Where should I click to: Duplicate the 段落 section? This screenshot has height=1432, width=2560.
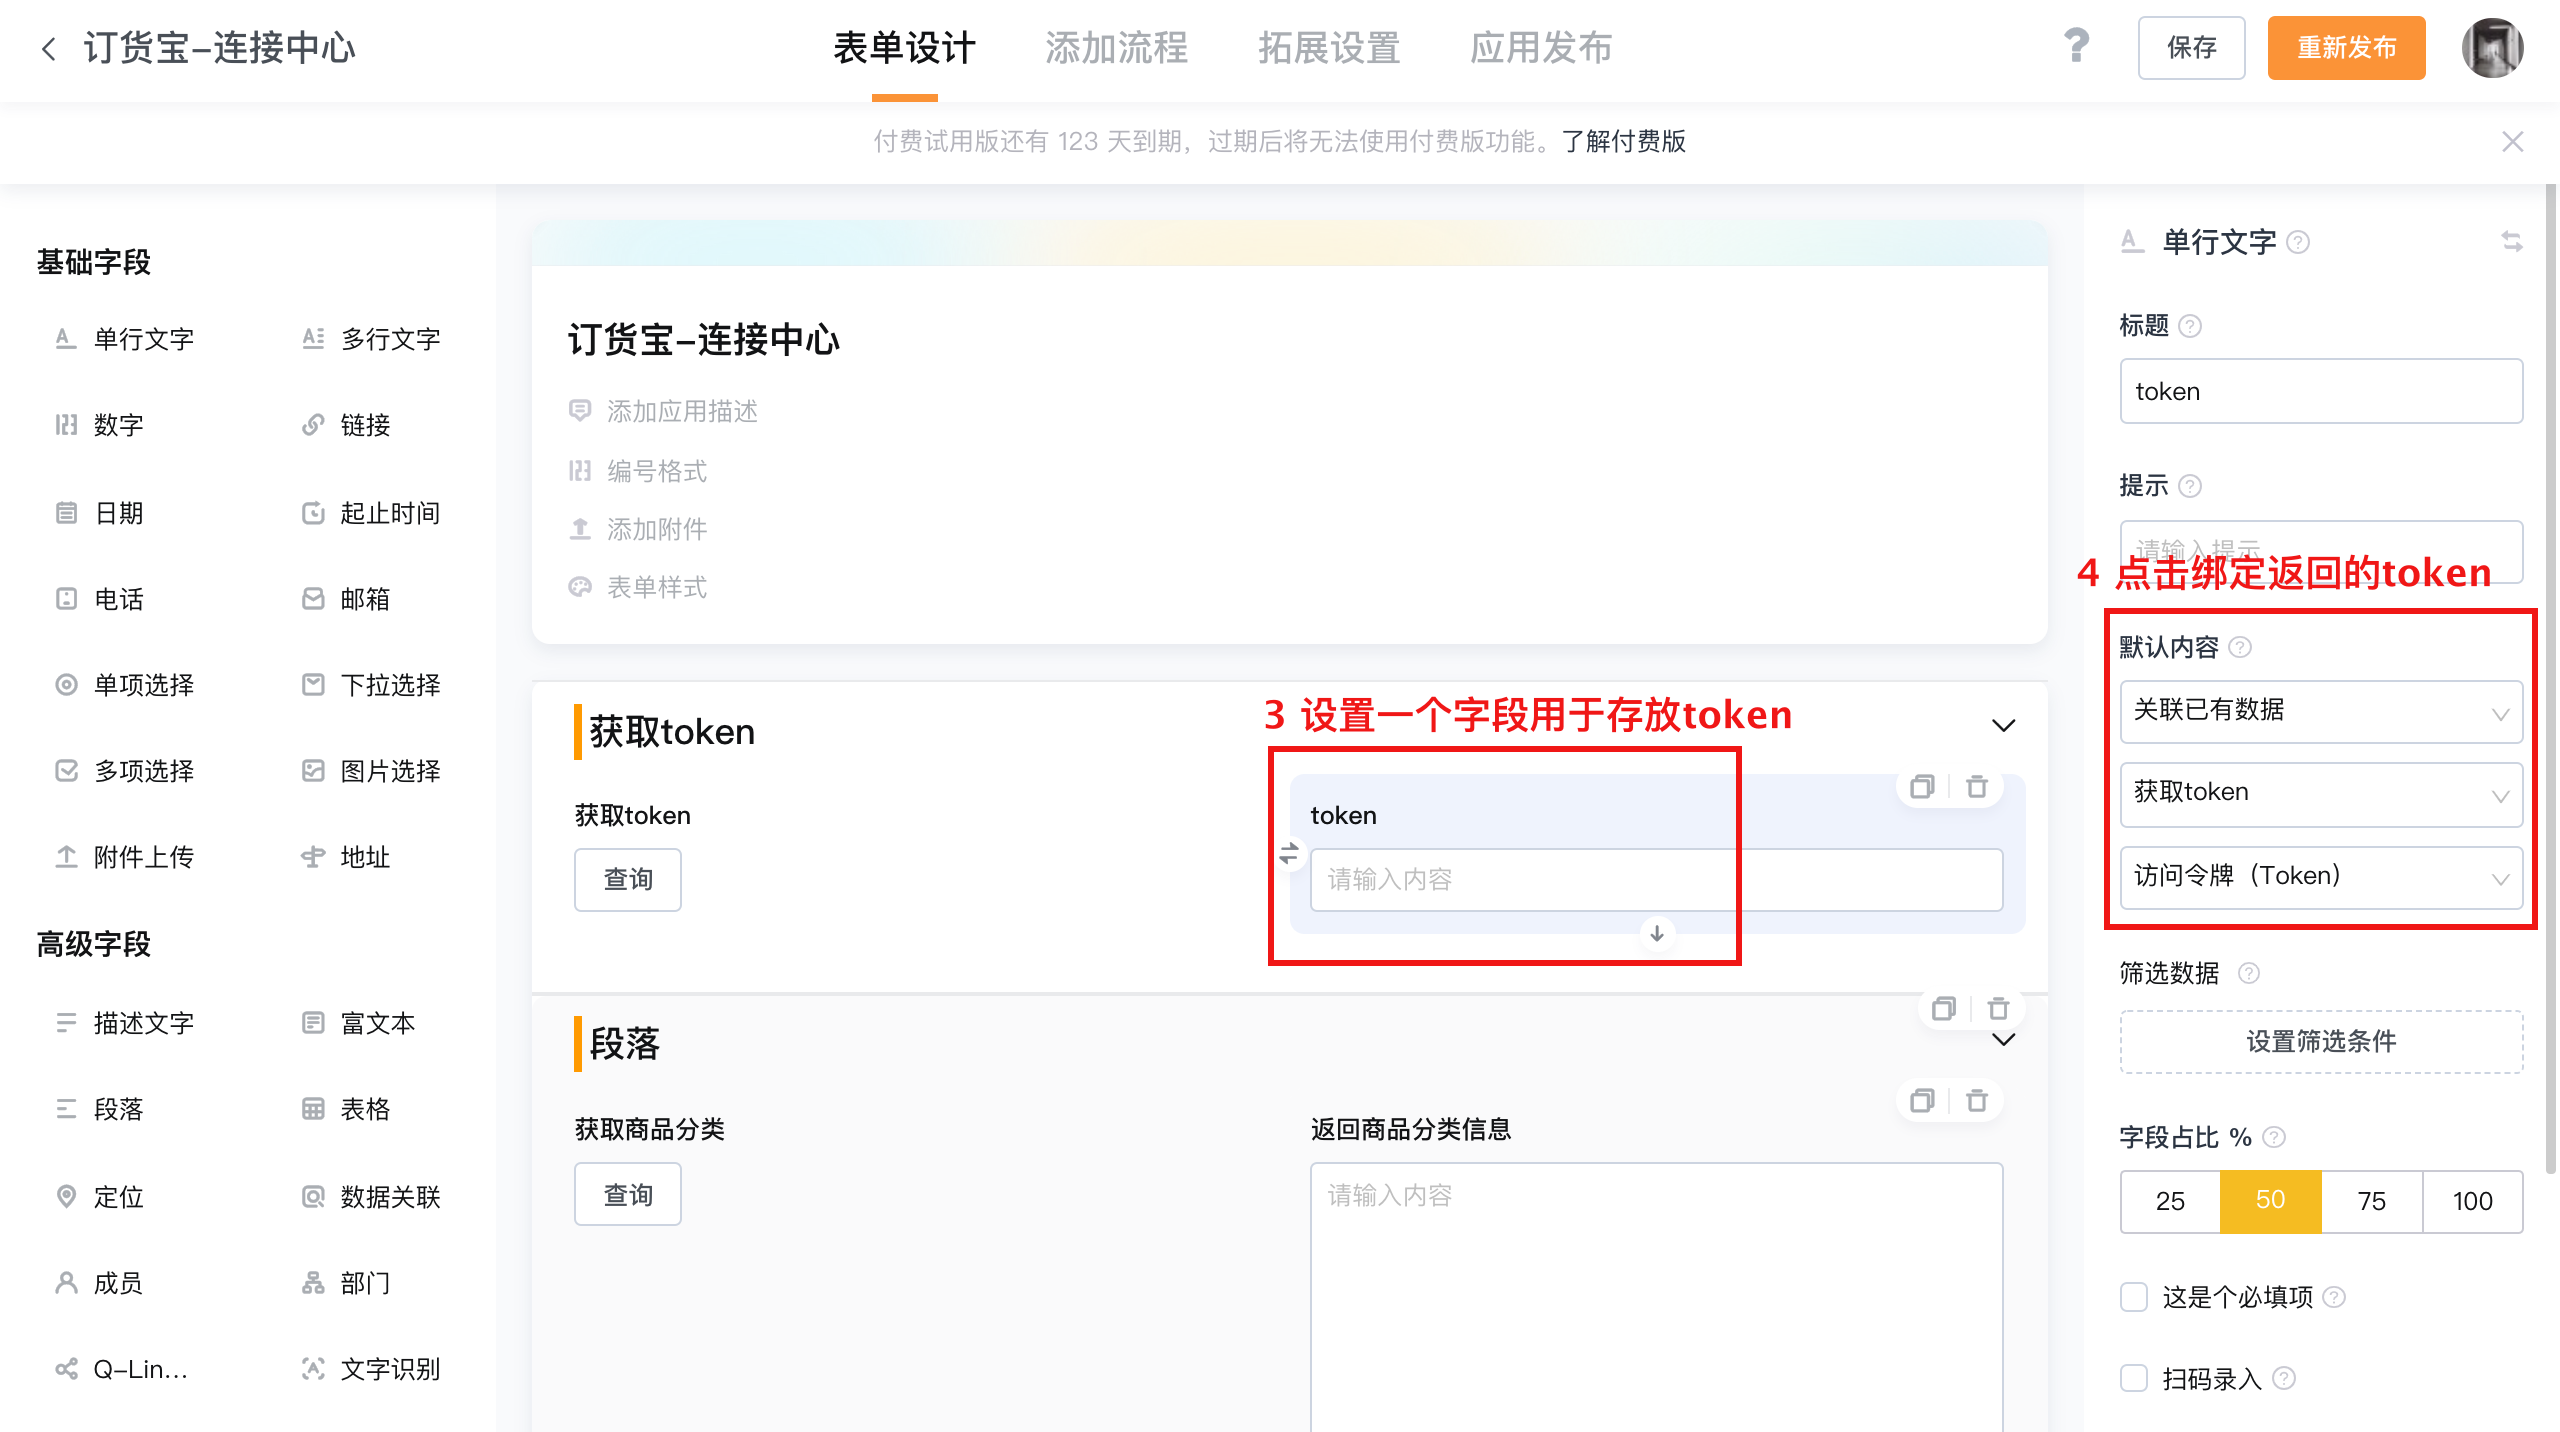click(x=1944, y=1009)
